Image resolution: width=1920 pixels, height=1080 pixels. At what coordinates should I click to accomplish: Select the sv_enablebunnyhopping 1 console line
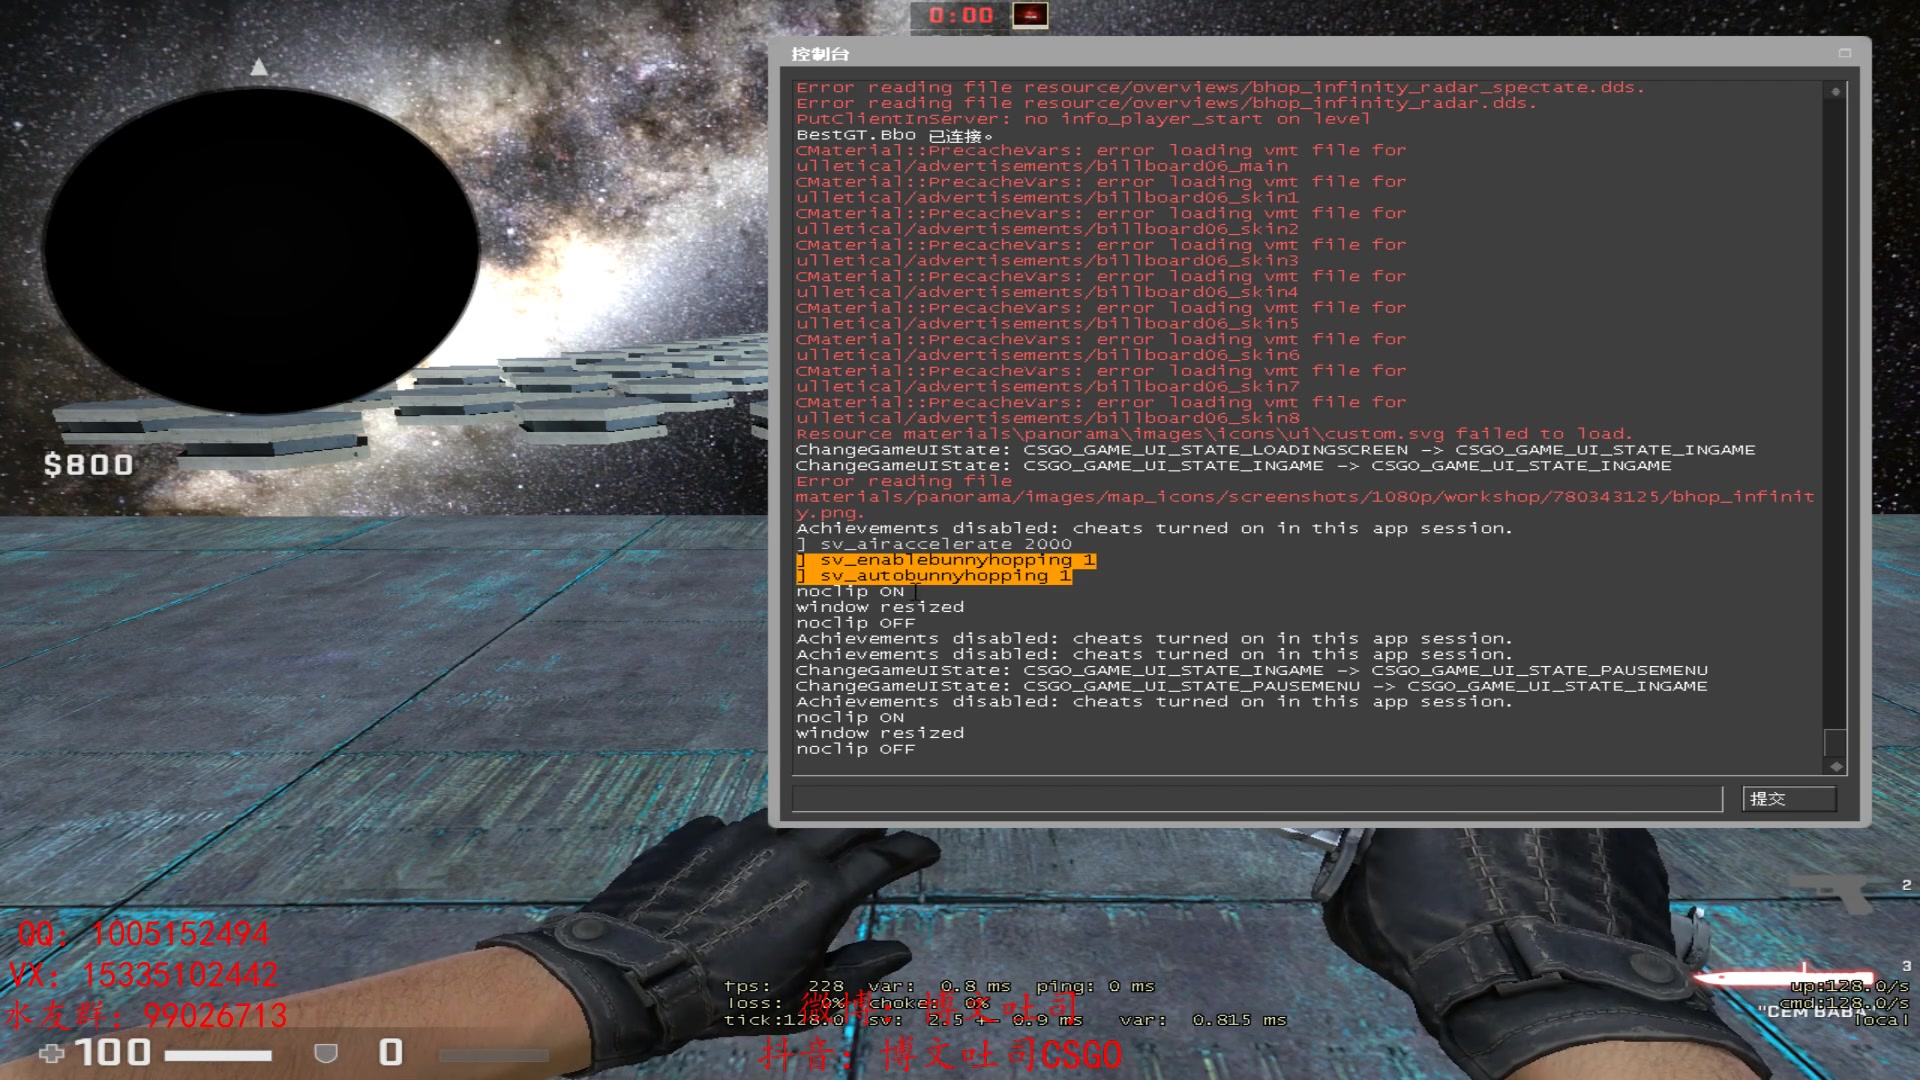click(x=945, y=560)
